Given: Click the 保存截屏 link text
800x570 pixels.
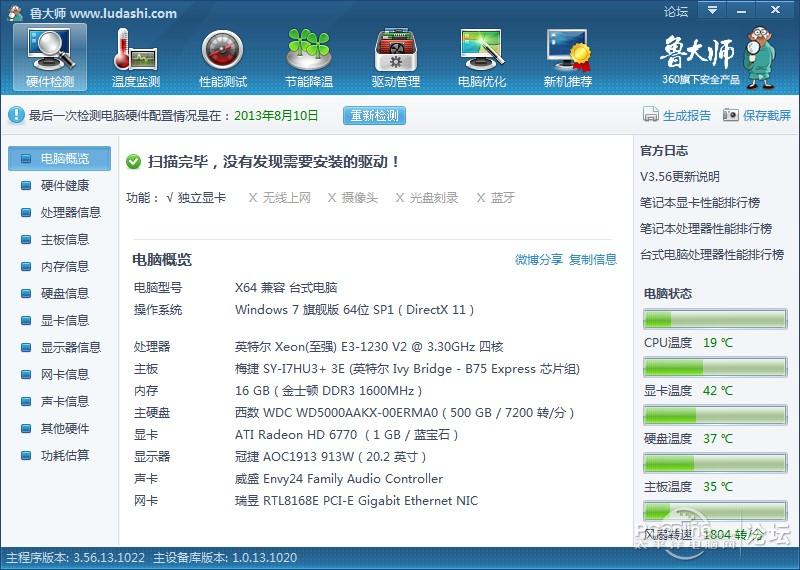Looking at the screenshot, I should point(767,116).
